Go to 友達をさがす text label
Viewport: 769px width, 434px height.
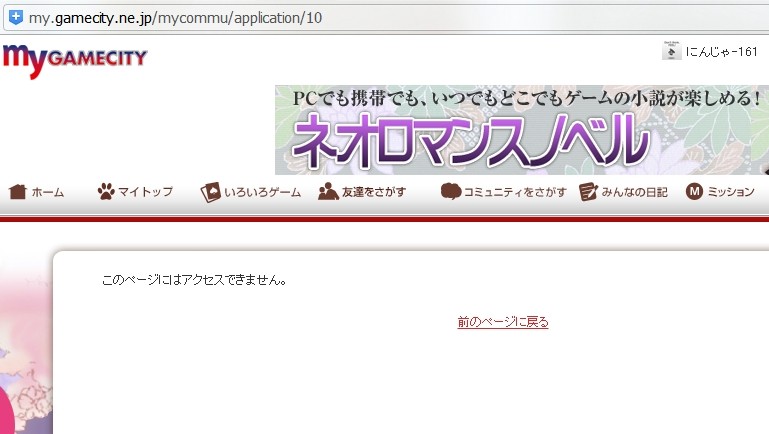(373, 192)
